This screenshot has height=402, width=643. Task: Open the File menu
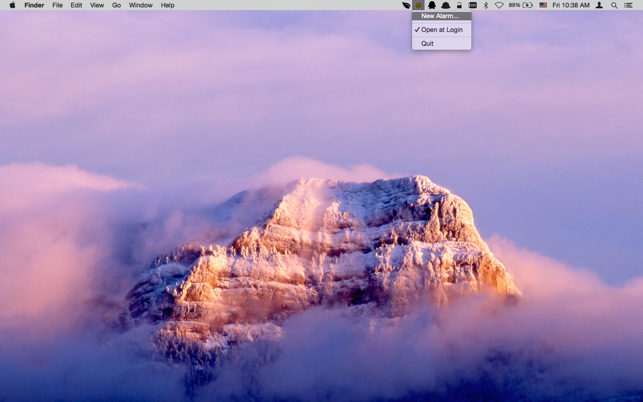pyautogui.click(x=57, y=5)
